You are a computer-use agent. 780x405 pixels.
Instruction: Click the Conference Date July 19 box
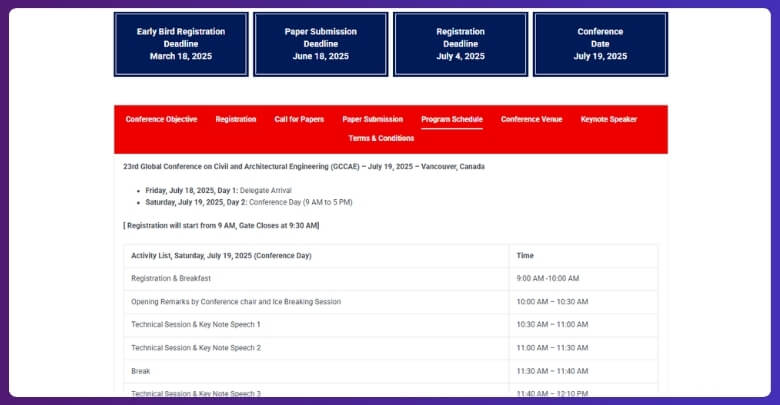[x=600, y=44]
